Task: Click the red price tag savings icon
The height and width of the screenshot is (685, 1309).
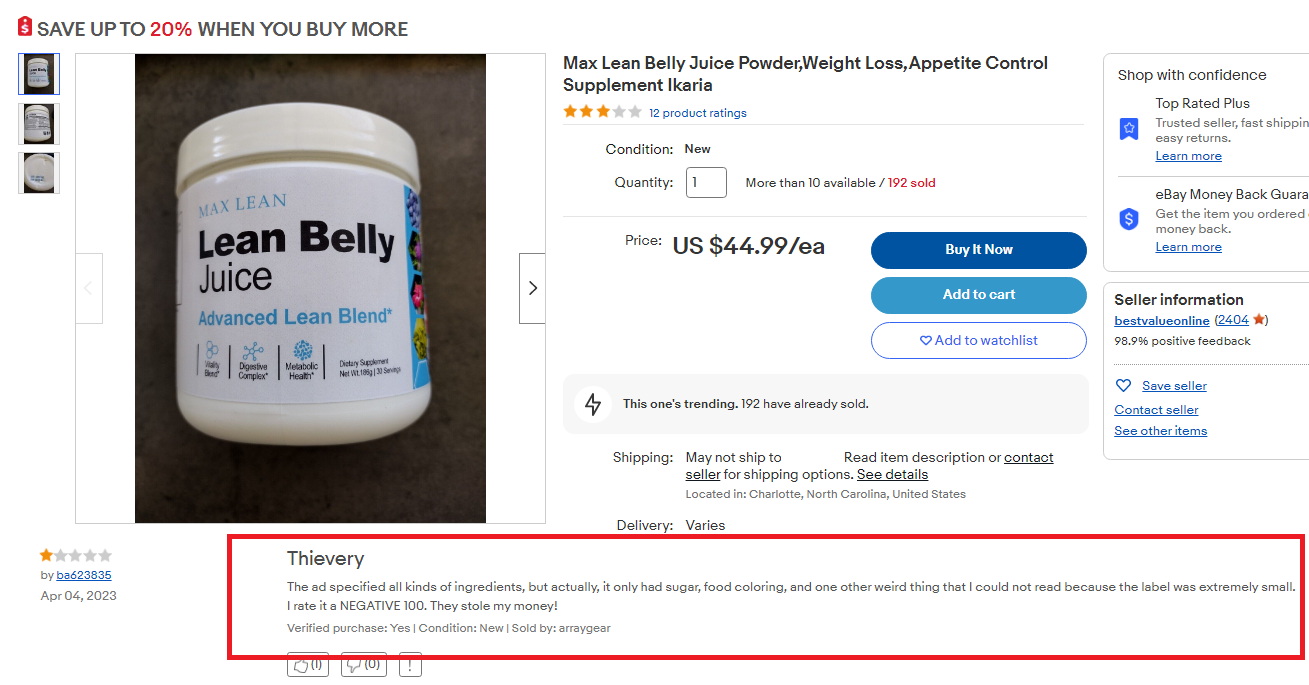Action: (x=25, y=27)
